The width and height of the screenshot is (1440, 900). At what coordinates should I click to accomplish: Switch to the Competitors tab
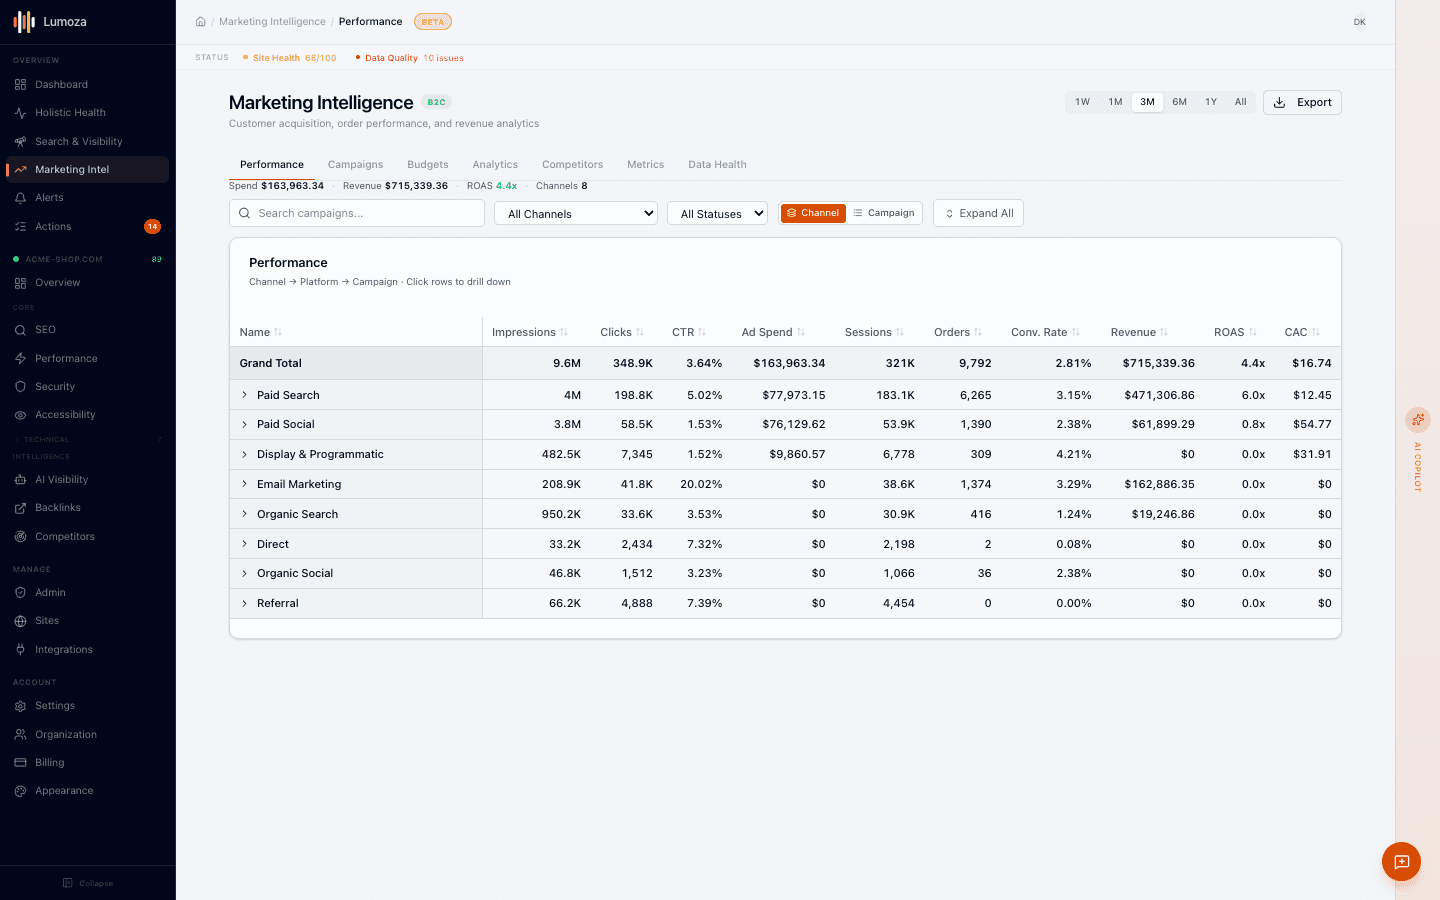[572, 165]
